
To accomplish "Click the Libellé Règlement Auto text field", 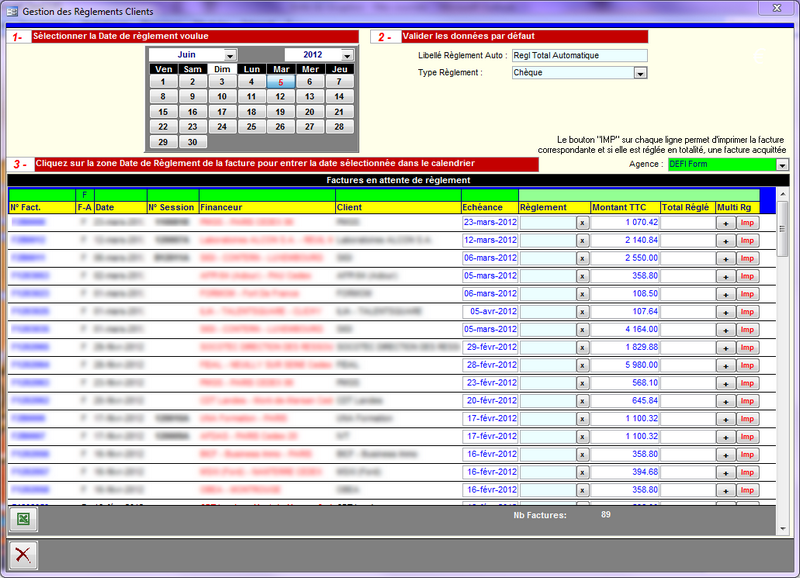I will click(x=579, y=55).
